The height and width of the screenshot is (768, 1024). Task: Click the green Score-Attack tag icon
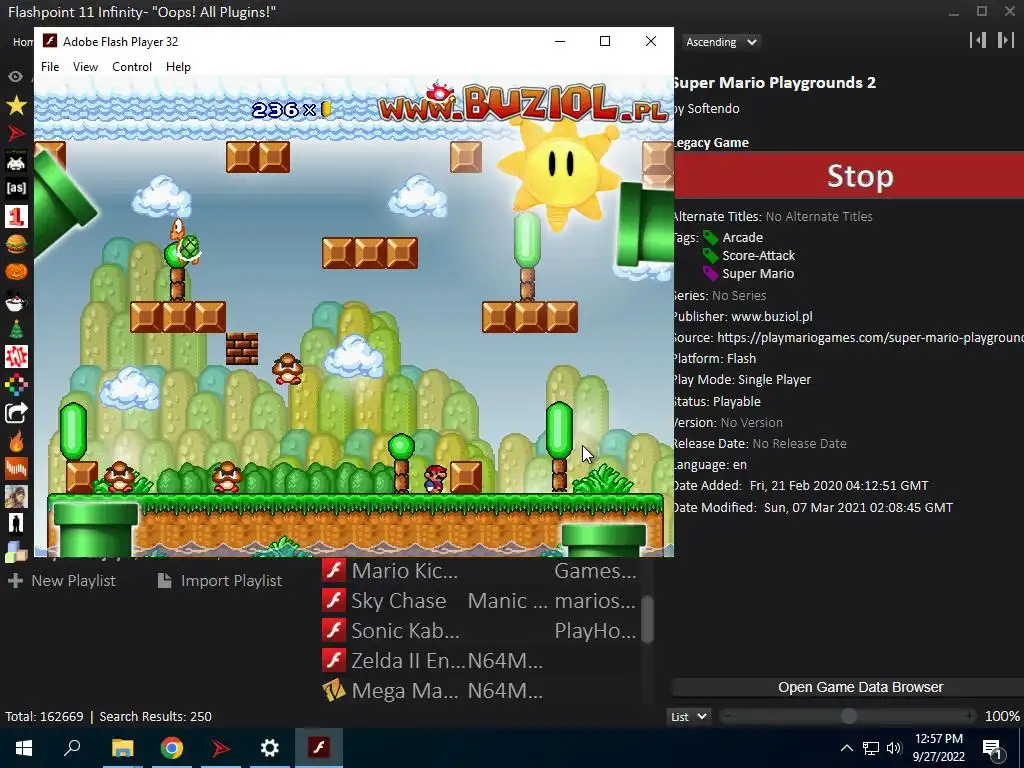pos(710,256)
